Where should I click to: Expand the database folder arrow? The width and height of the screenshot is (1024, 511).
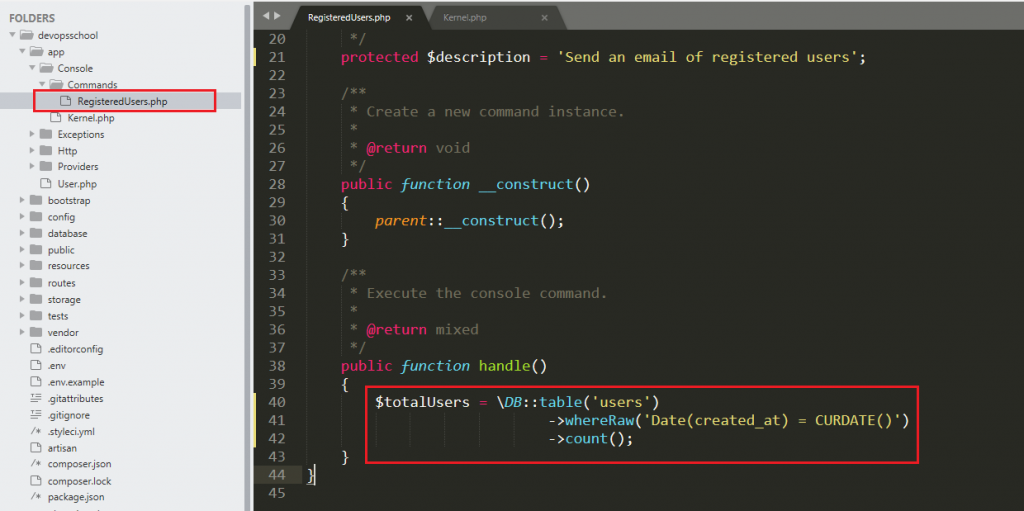(x=23, y=234)
